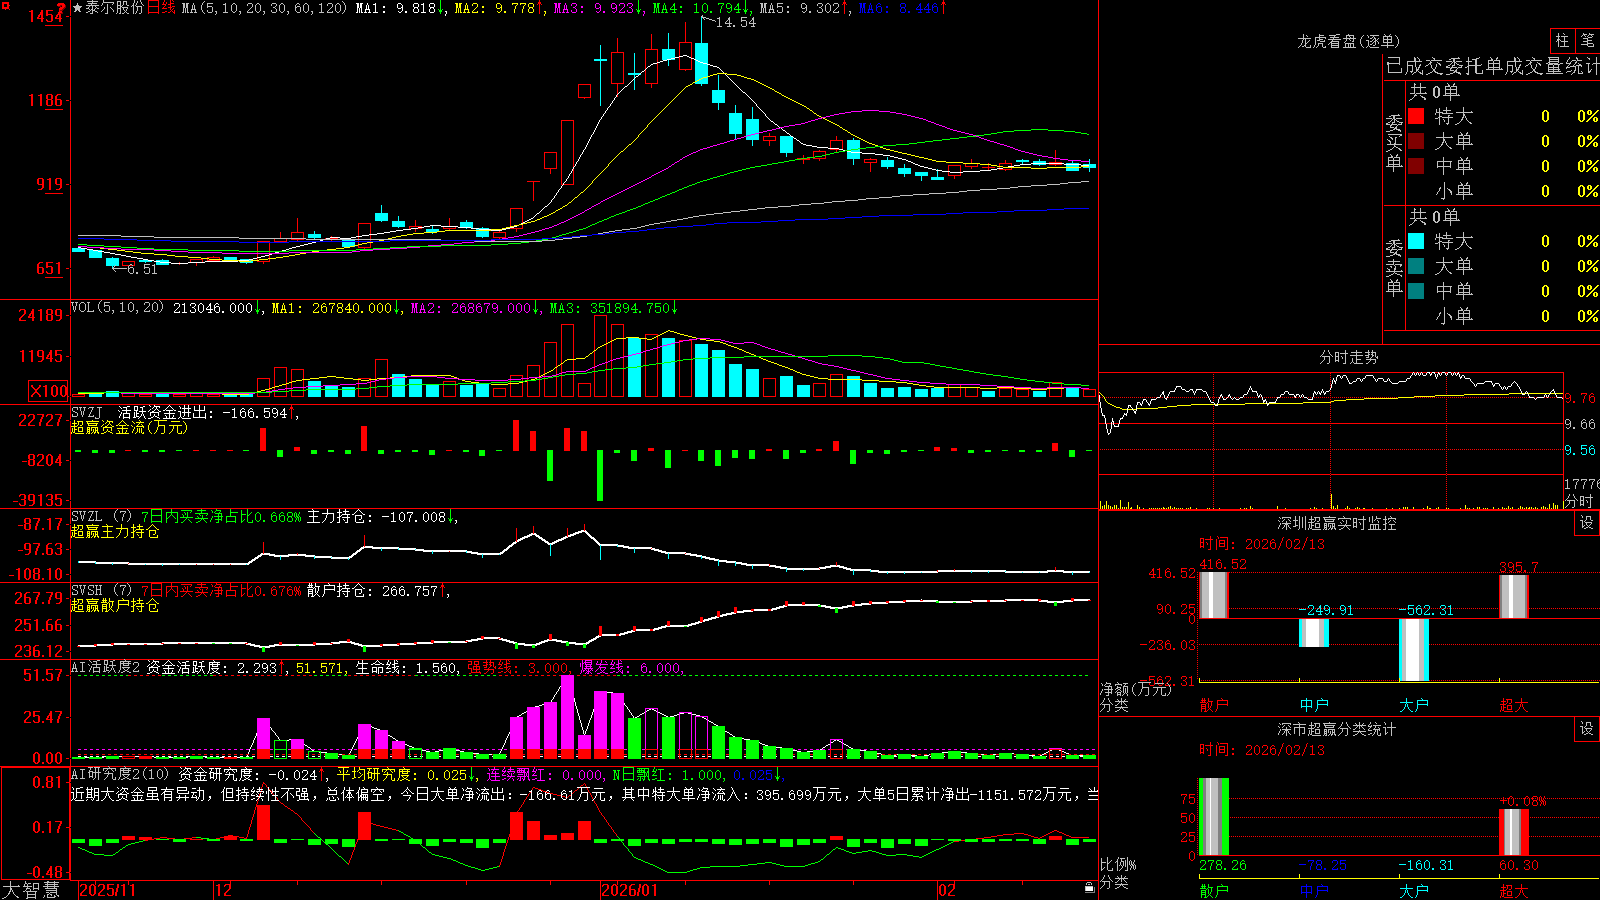Click the cyan 特大 sell-order swatch
This screenshot has width=1600, height=900.
click(x=1416, y=241)
